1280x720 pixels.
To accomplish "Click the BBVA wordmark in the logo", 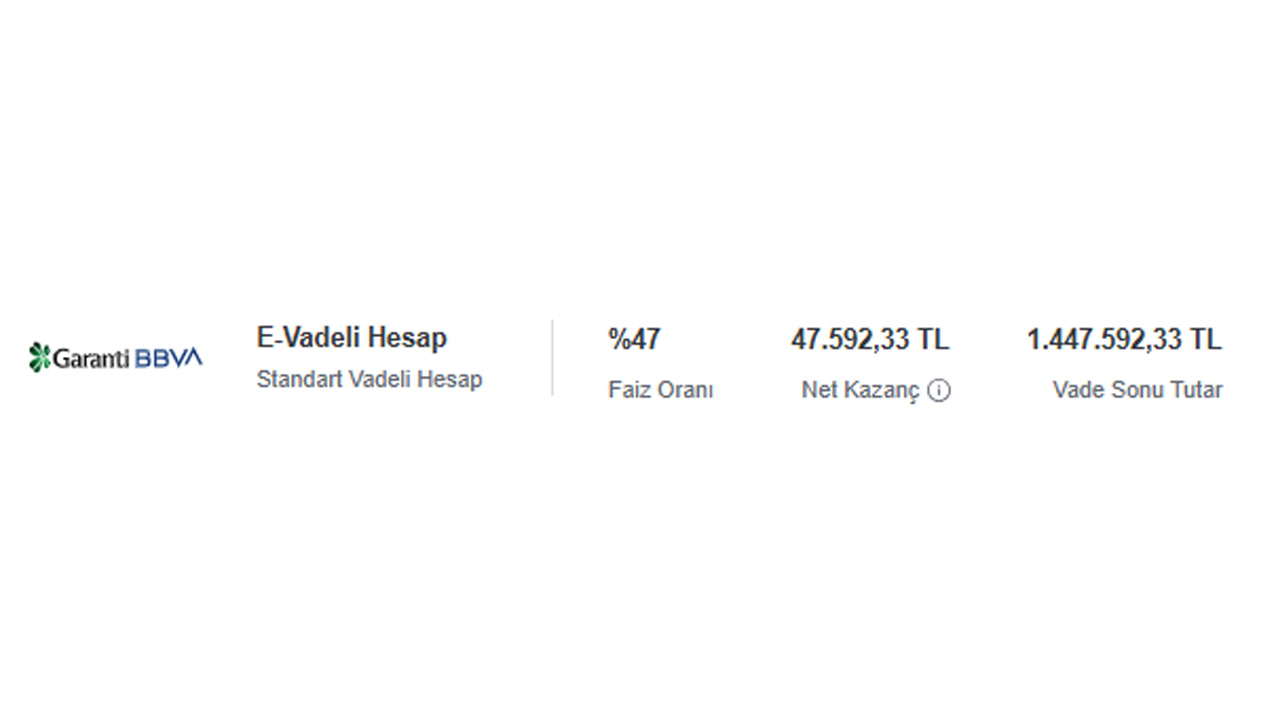I will pyautogui.click(x=168, y=358).
